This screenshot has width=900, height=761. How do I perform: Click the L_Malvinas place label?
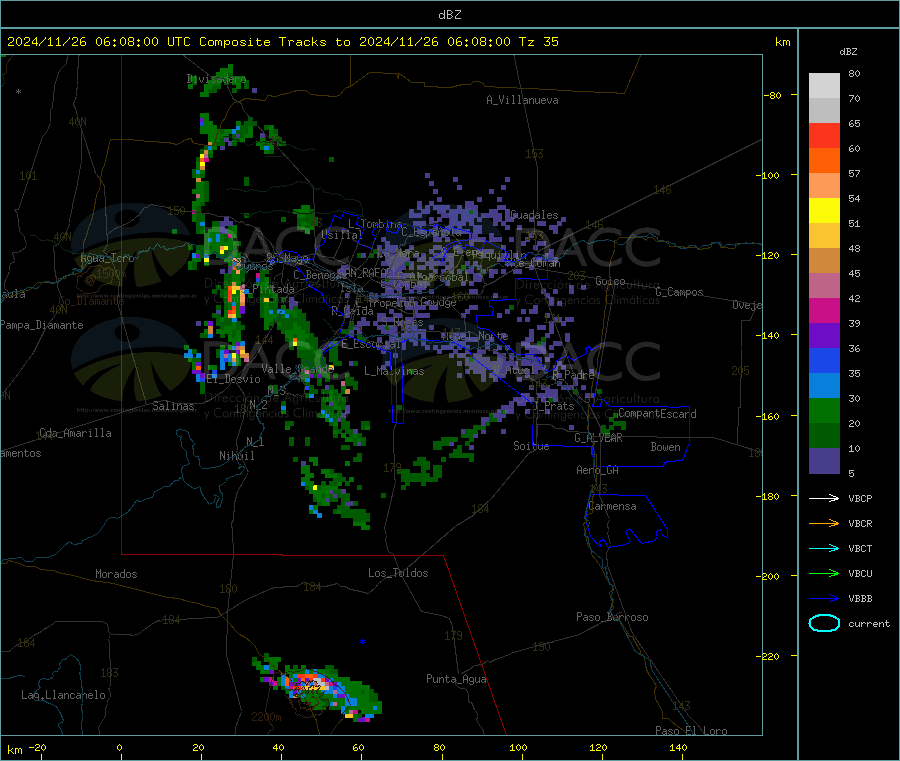tap(394, 371)
